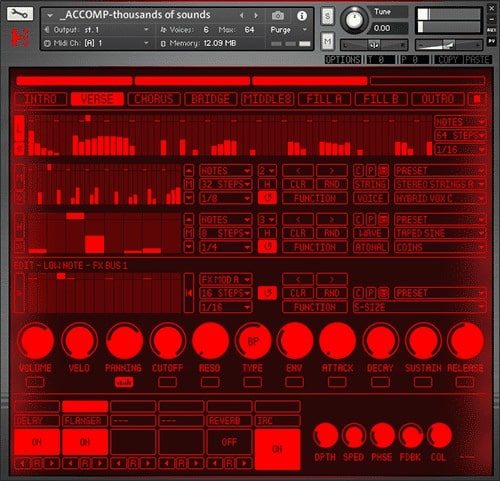This screenshot has width=500, height=481.
Task: Open the instrument info icon
Action: click(302, 15)
